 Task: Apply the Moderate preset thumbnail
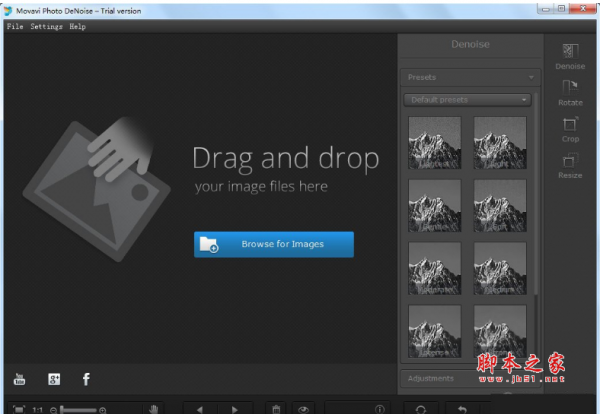click(x=435, y=268)
